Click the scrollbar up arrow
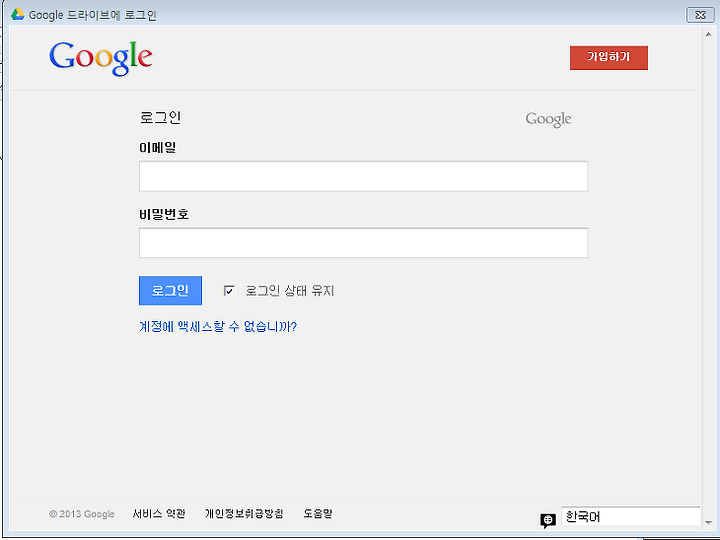720x540 pixels. (708, 34)
